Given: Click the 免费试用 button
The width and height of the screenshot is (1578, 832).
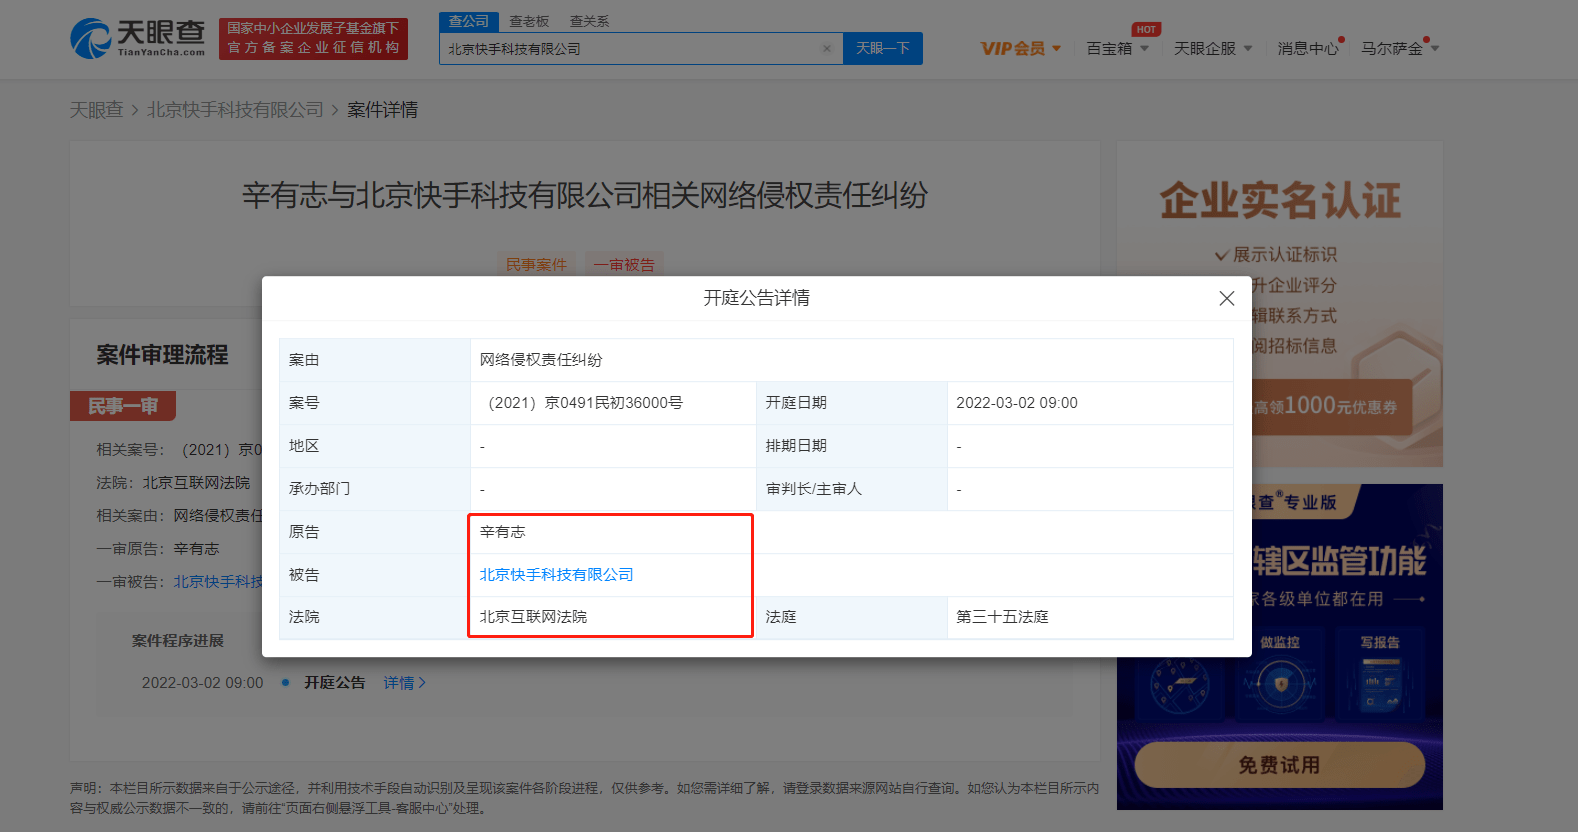Looking at the screenshot, I should click(1279, 765).
